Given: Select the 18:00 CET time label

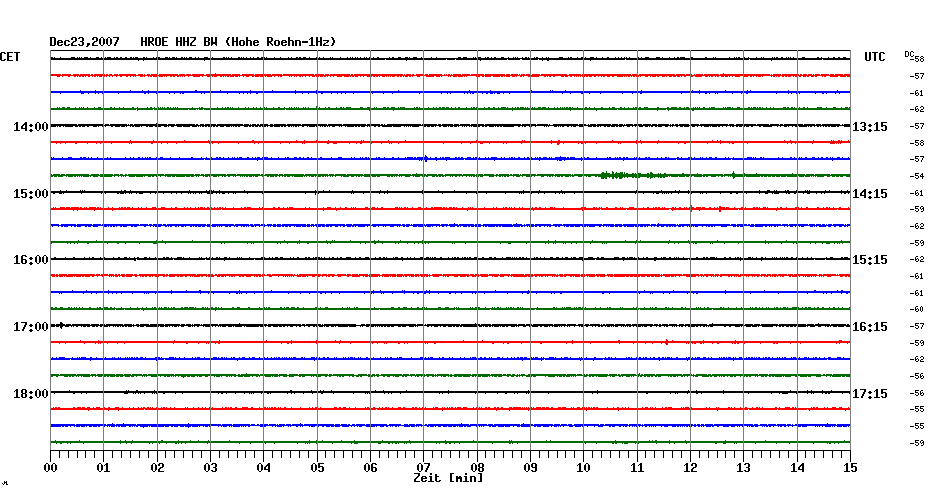Looking at the screenshot, I should (31, 394).
